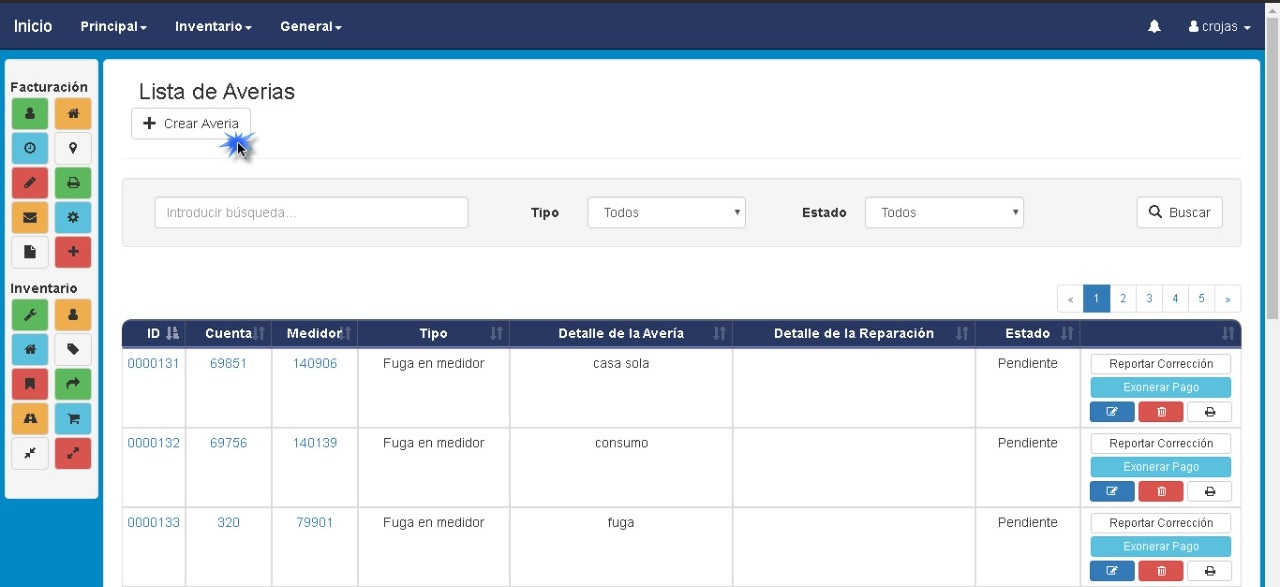Image resolution: width=1280 pixels, height=587 pixels.
Task: Click the green wrench icon under Inventario
Action: click(x=30, y=315)
